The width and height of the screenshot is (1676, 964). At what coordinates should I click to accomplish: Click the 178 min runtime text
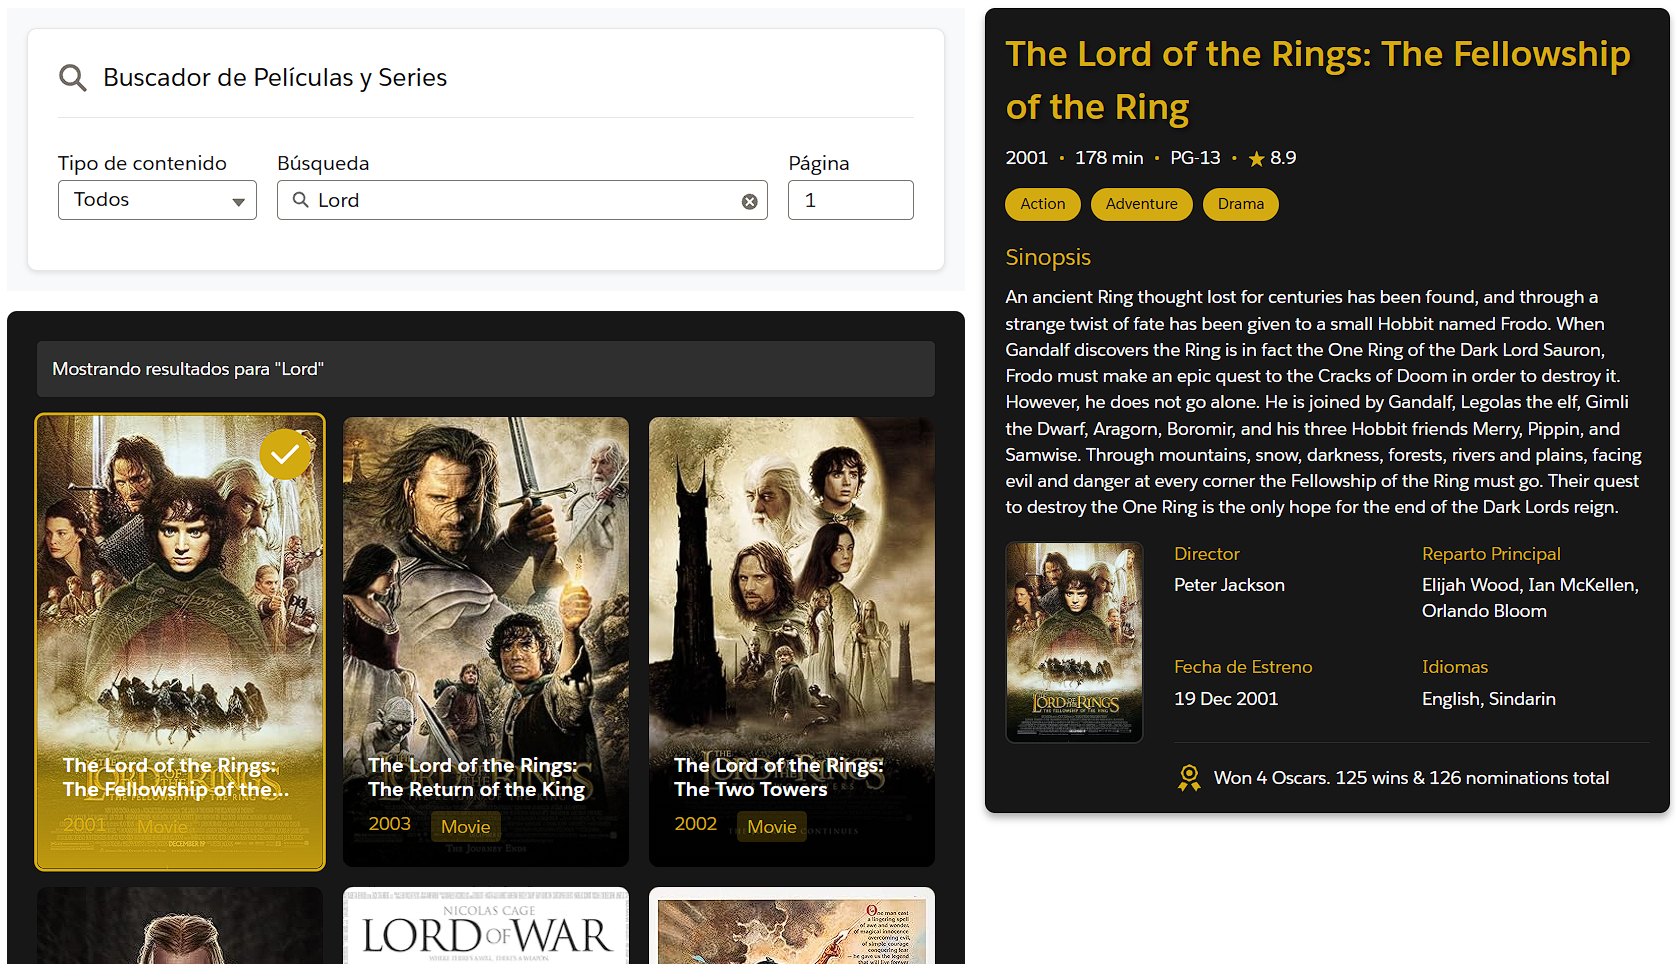[x=1109, y=158]
